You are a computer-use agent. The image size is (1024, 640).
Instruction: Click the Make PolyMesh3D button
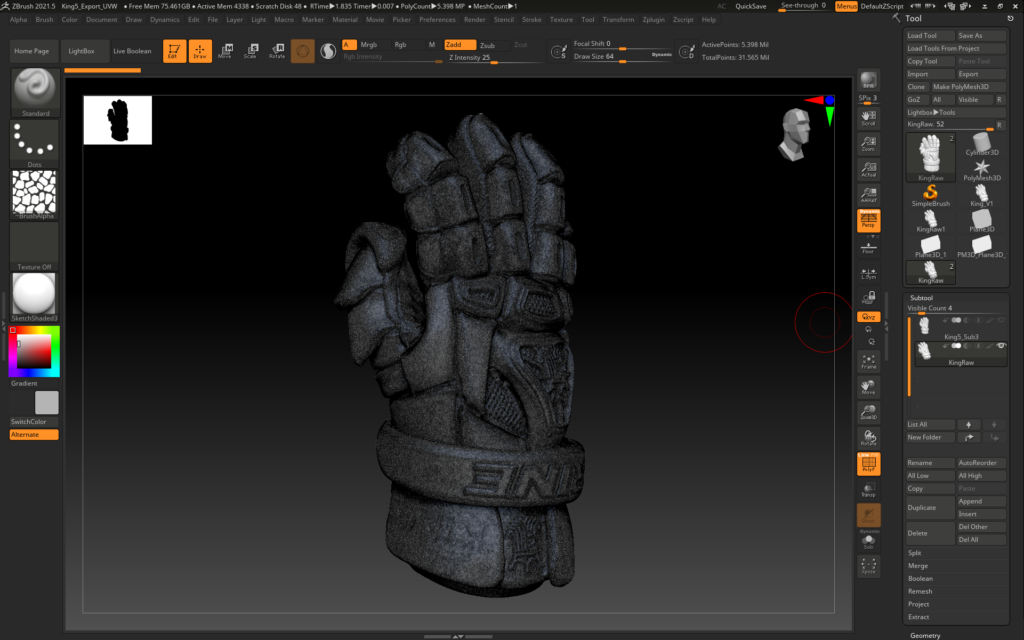pyautogui.click(x=968, y=86)
